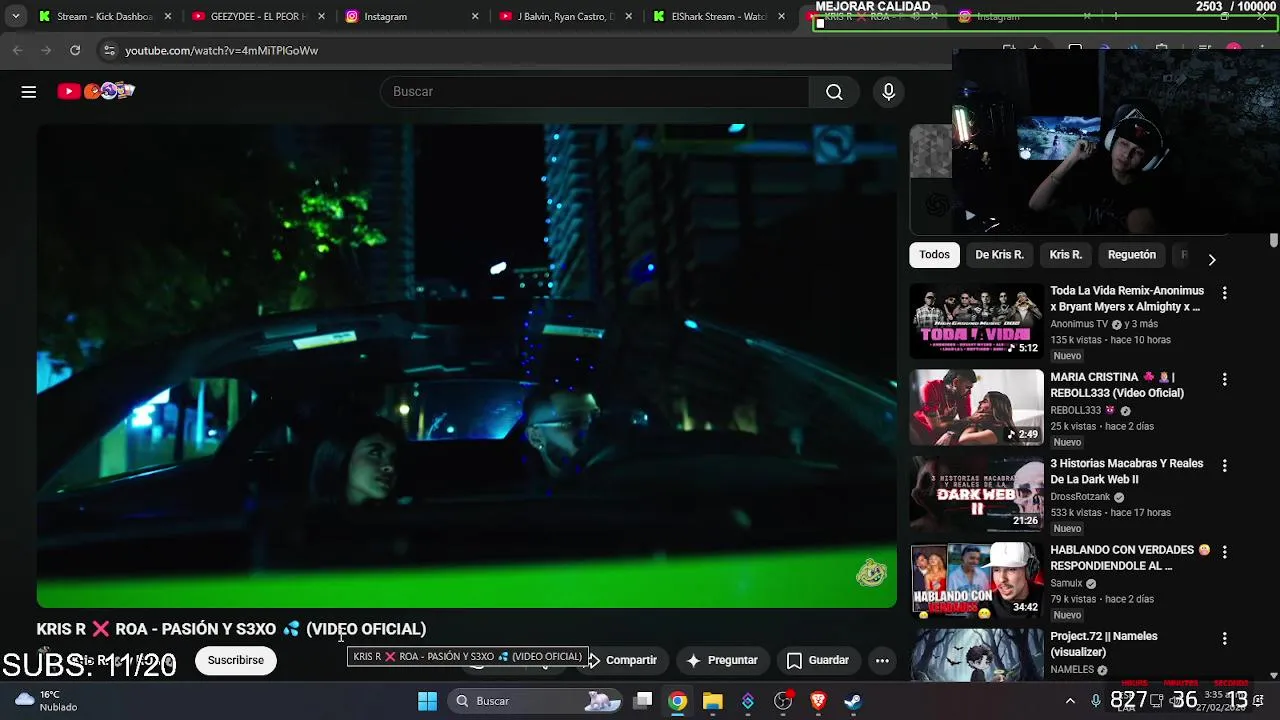Open MARIA CRISTINA video thumbnail
Image resolution: width=1280 pixels, height=720 pixels.
[976, 408]
